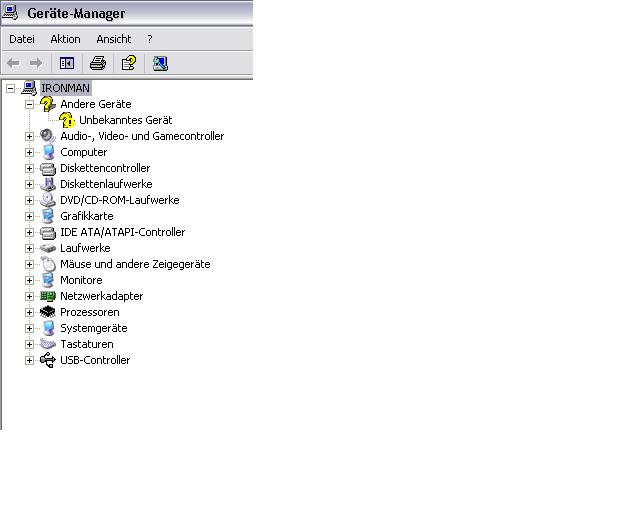Click the Netzwerkadapter card icon
This screenshot has height=512, width=640.
tap(48, 296)
